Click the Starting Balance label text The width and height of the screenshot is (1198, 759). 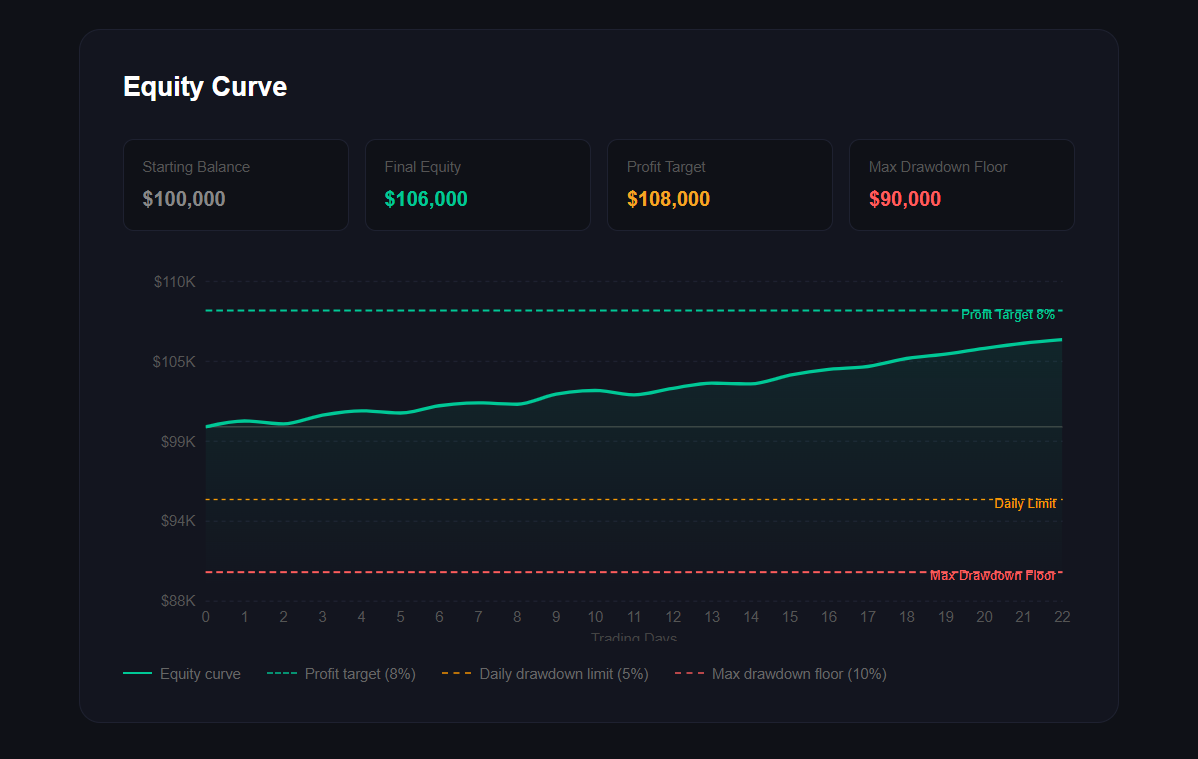[x=196, y=167]
